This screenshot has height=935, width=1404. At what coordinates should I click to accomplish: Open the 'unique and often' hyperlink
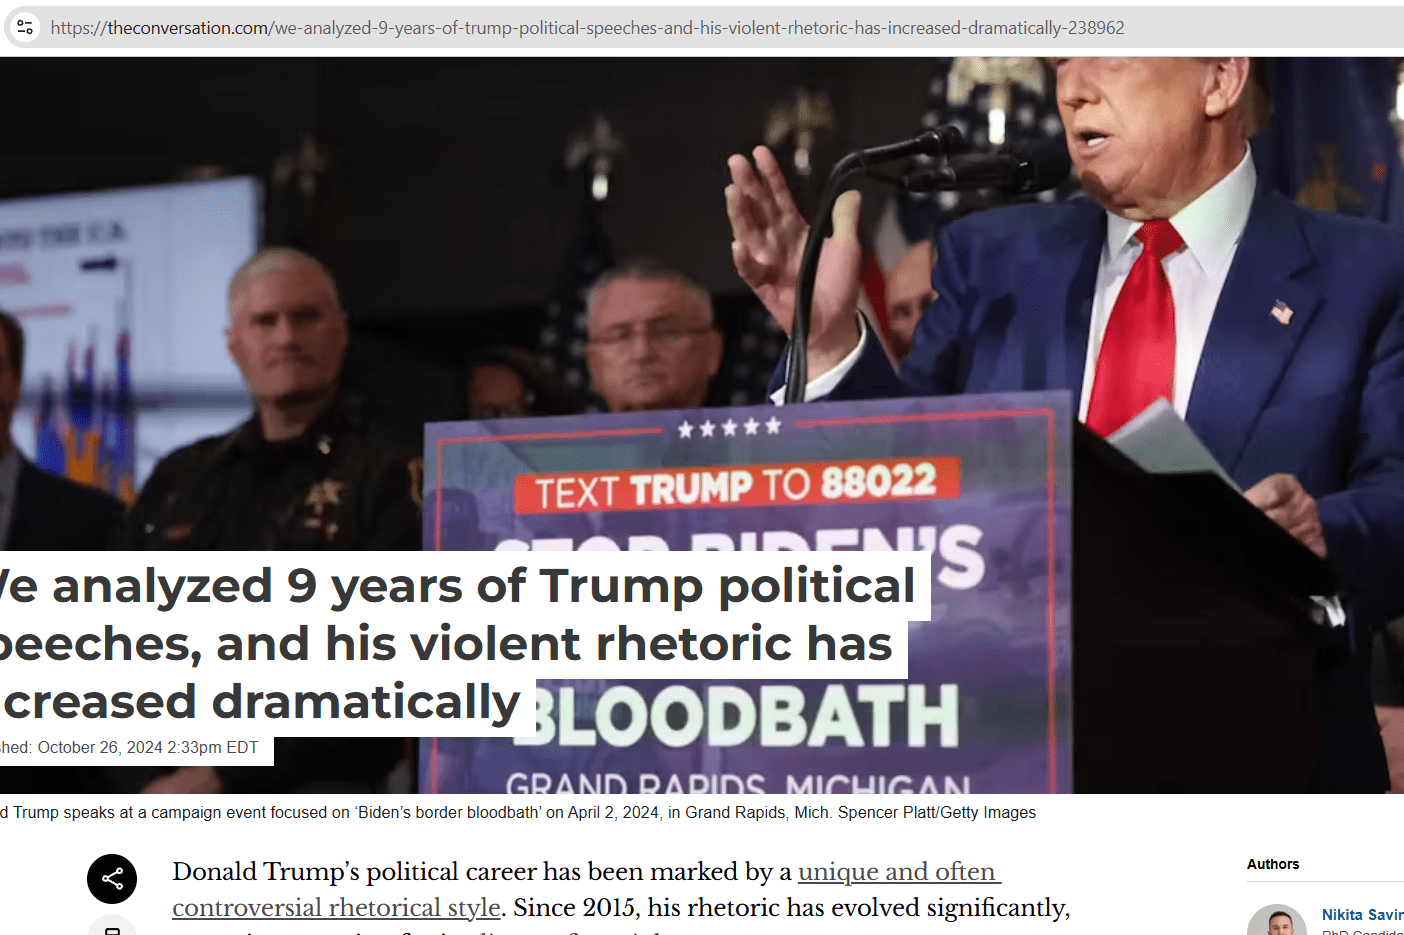point(899,872)
